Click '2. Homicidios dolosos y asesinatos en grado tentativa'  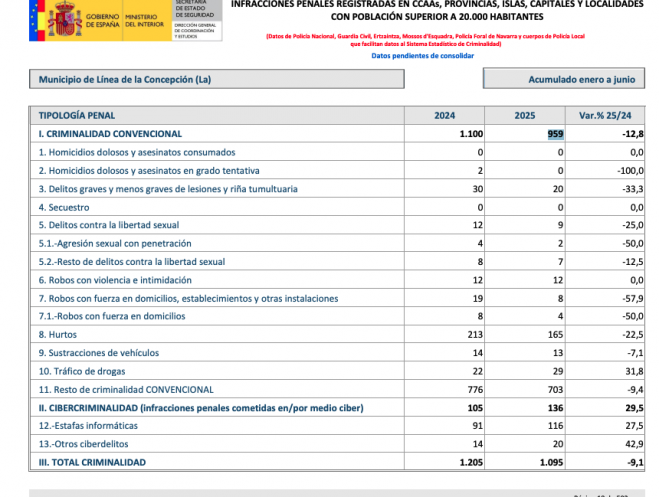(x=149, y=171)
